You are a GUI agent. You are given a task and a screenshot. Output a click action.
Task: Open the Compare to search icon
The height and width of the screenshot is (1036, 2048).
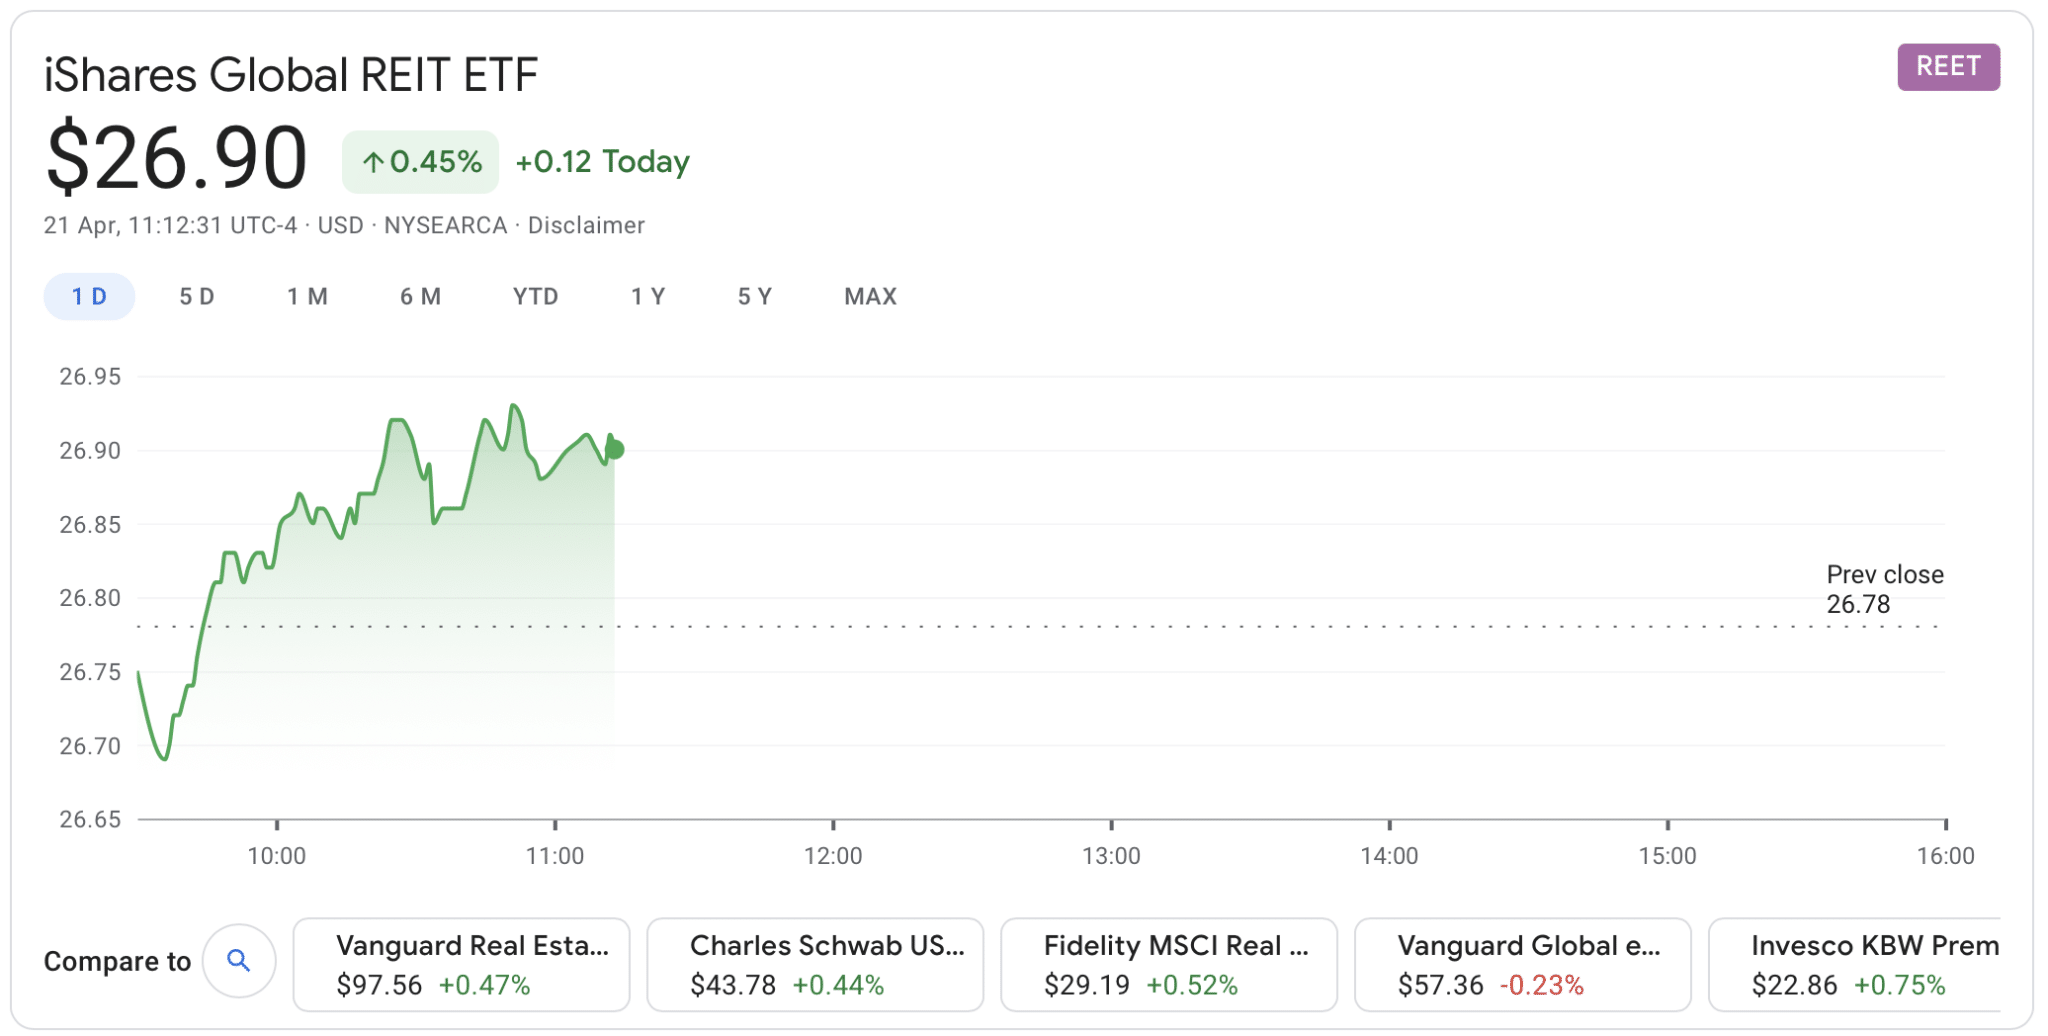click(239, 961)
